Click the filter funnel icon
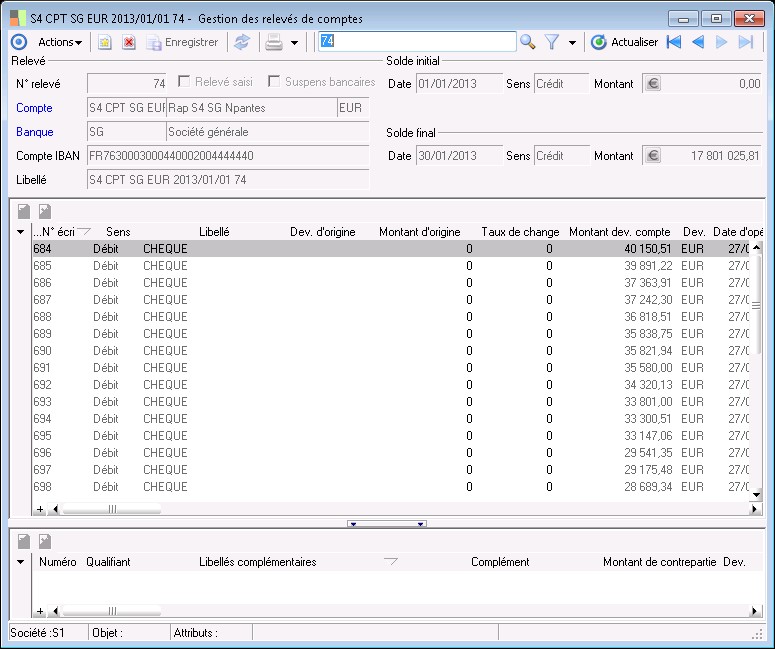The width and height of the screenshot is (775, 649). pyautogui.click(x=551, y=42)
